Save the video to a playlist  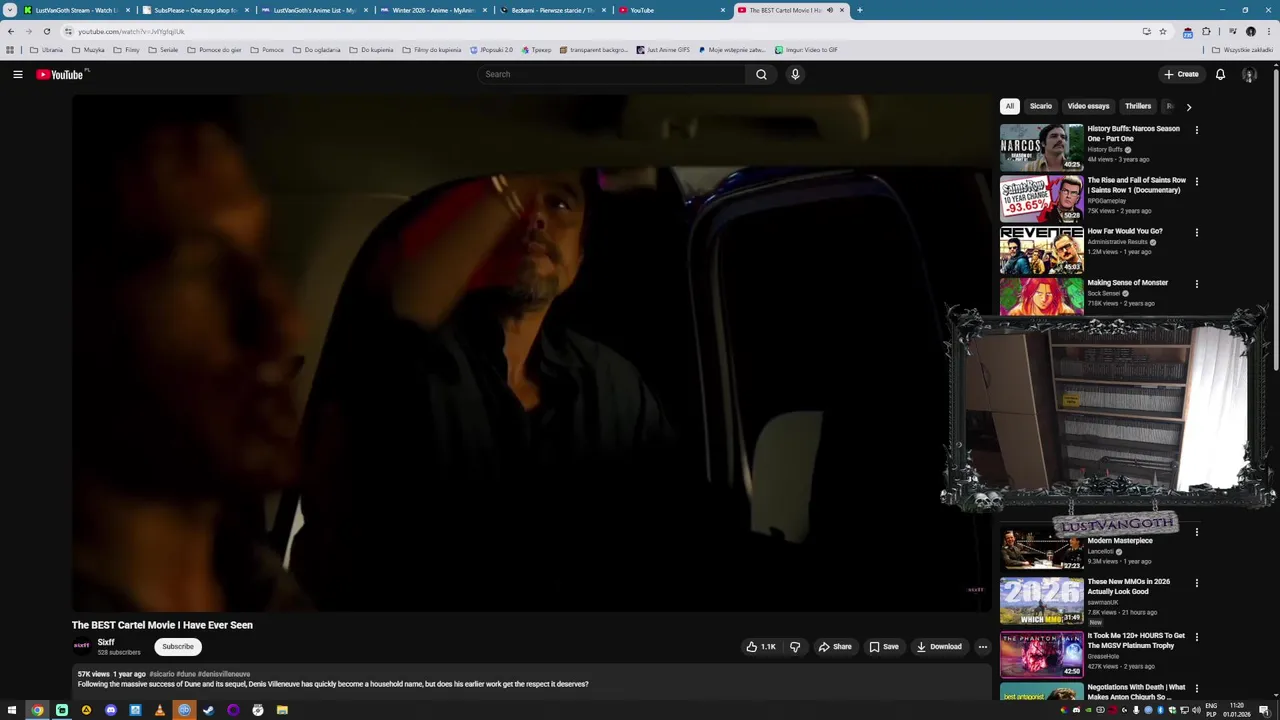(884, 647)
